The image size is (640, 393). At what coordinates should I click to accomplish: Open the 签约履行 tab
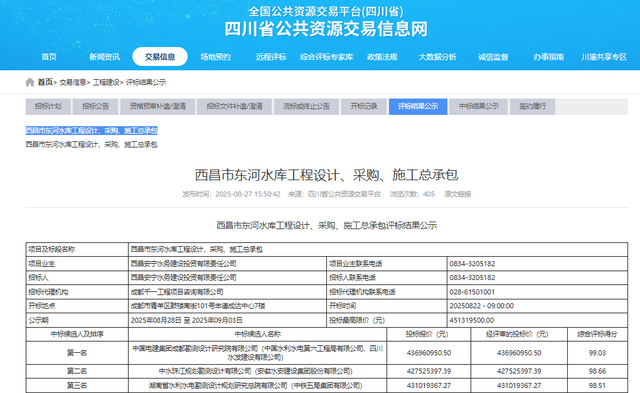(x=532, y=107)
